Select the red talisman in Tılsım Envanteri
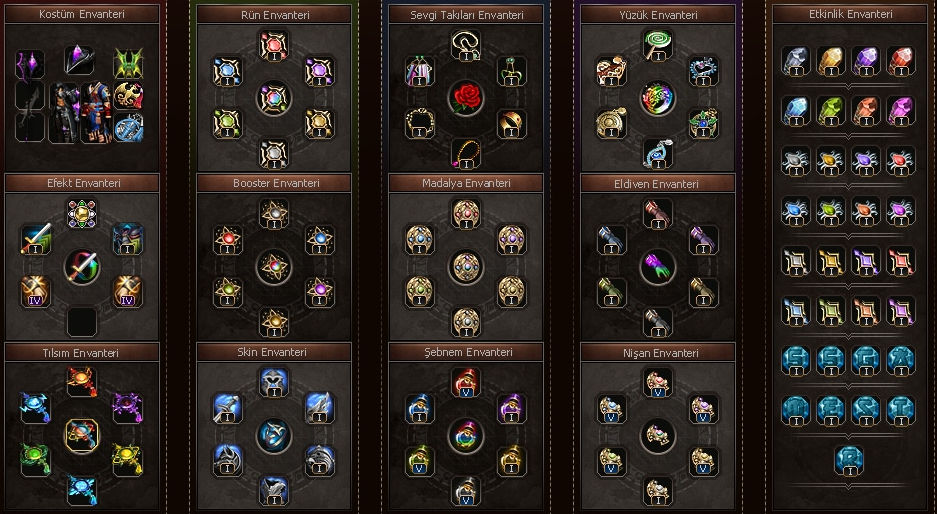Screen dimensions: 937x514 (82, 383)
